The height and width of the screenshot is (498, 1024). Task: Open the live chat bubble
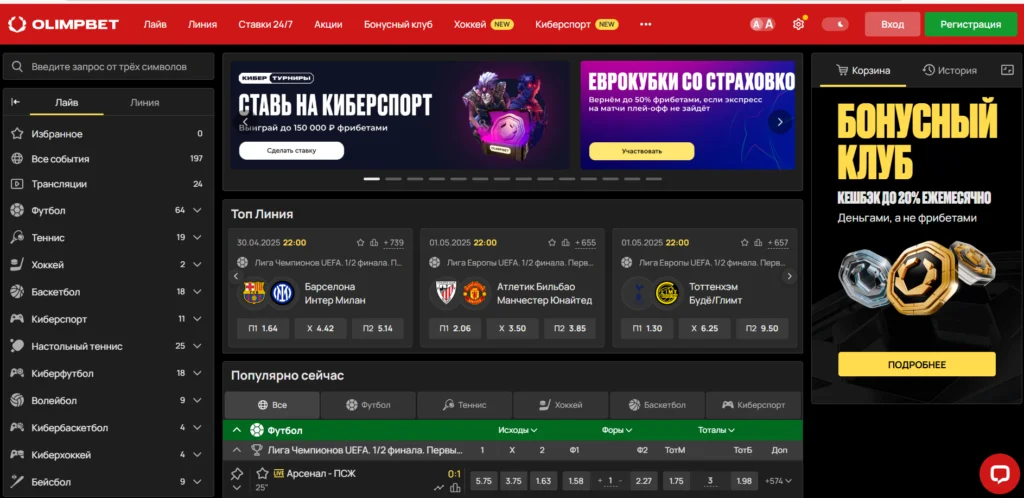[x=999, y=474]
